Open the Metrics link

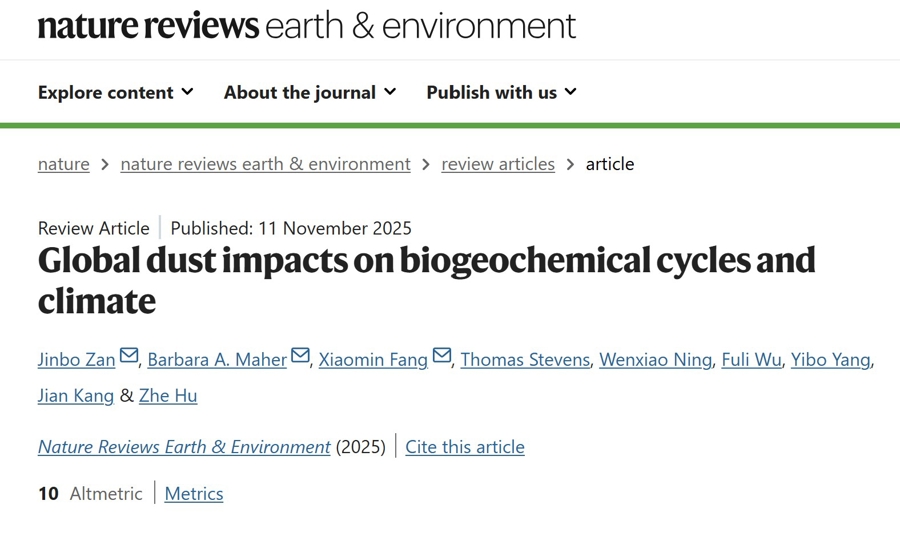[194, 494]
